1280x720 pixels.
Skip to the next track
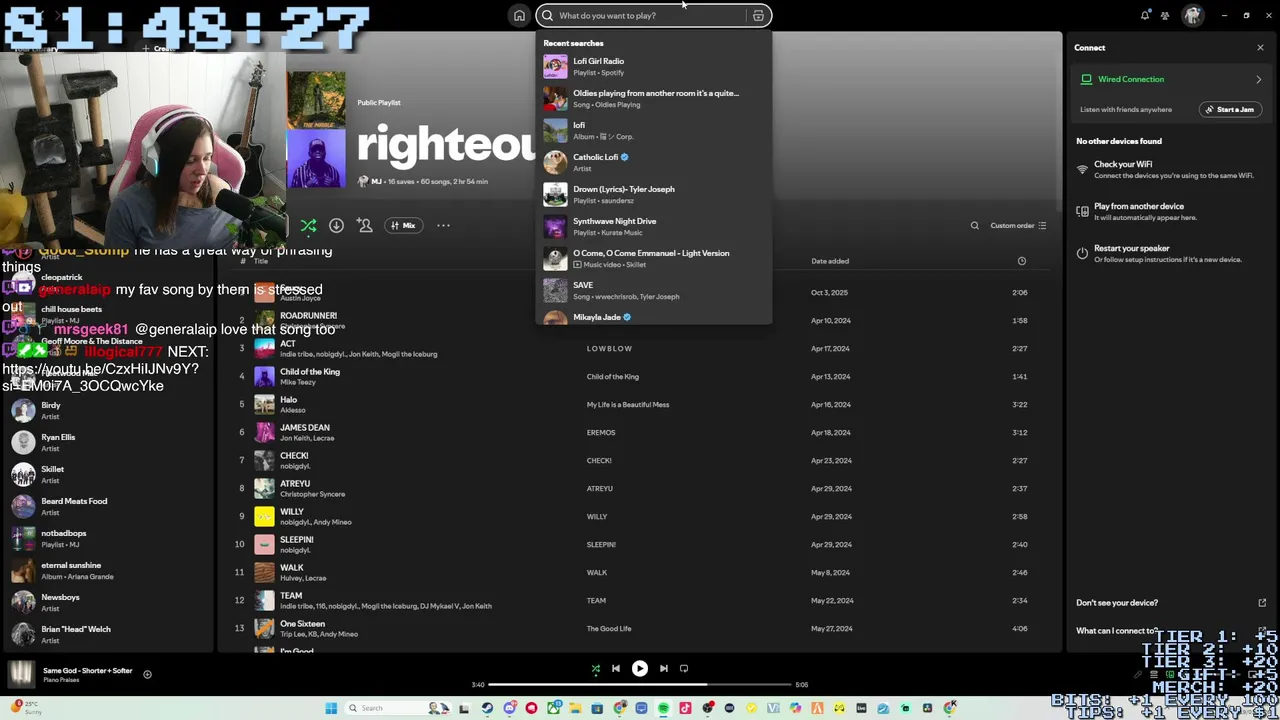point(664,668)
